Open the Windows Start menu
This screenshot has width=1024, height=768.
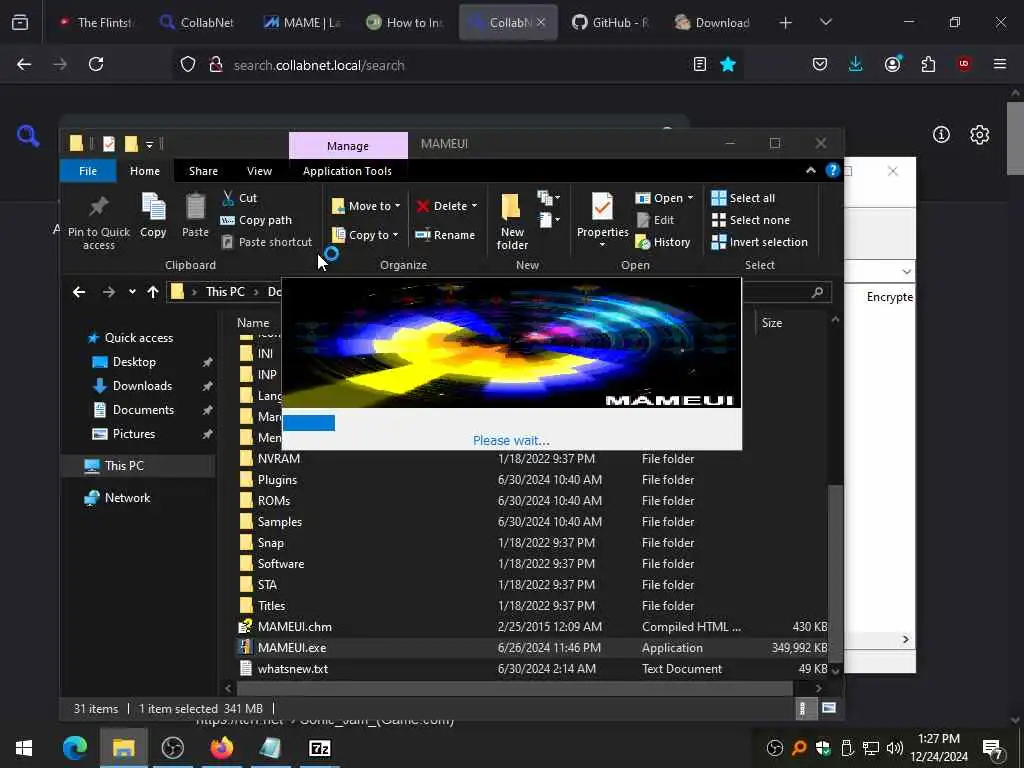tap(24, 748)
